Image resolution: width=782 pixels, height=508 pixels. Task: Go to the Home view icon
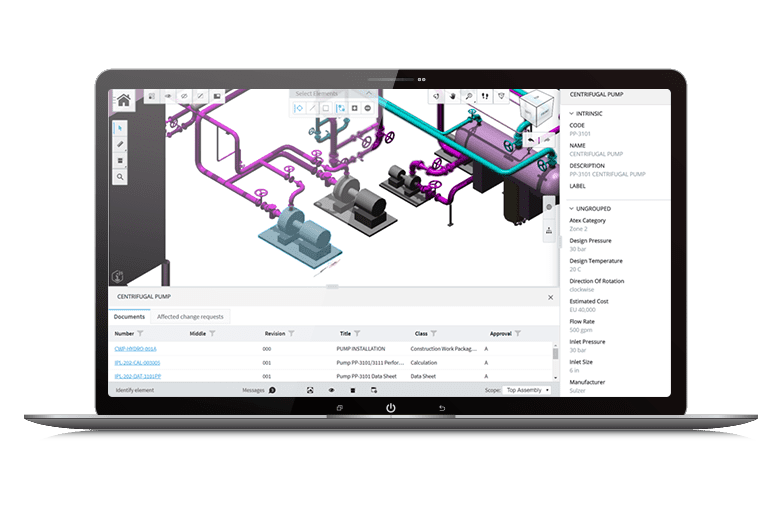point(123,99)
